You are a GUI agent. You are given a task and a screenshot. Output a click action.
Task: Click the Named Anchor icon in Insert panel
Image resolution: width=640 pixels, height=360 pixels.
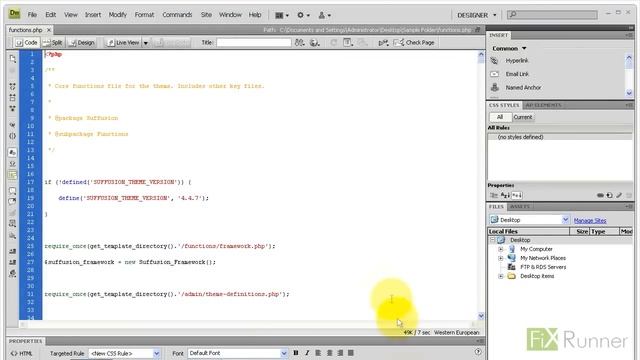[494, 87]
